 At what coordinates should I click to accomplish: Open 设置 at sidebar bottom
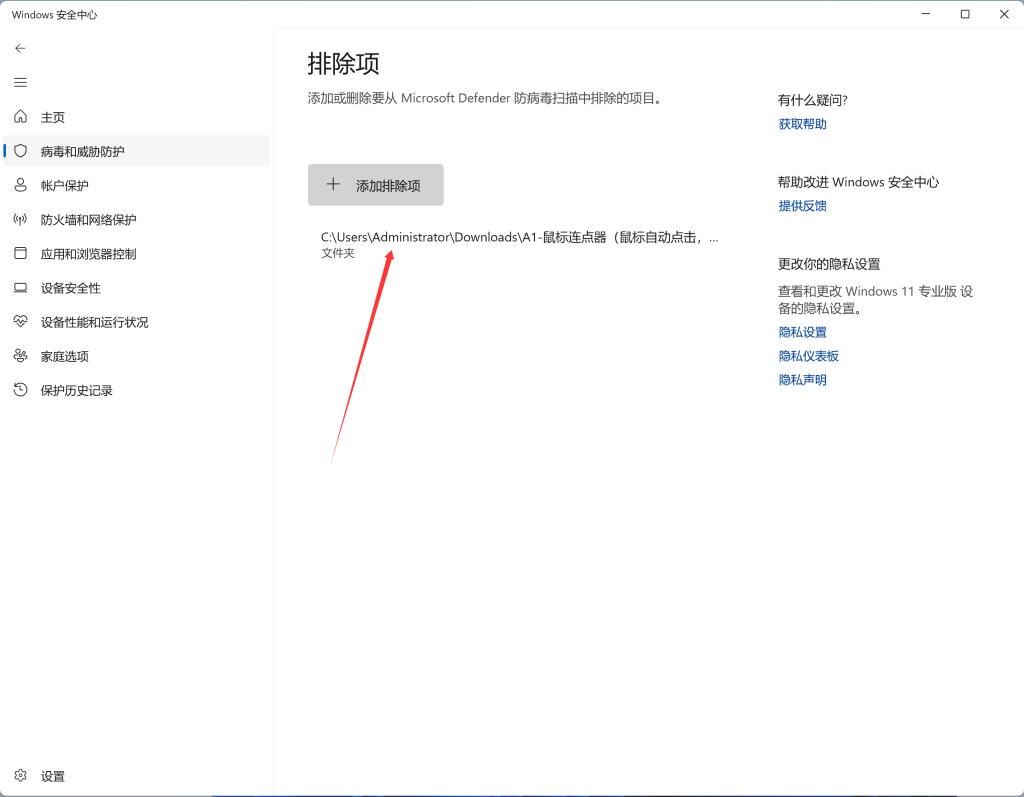click(136, 776)
